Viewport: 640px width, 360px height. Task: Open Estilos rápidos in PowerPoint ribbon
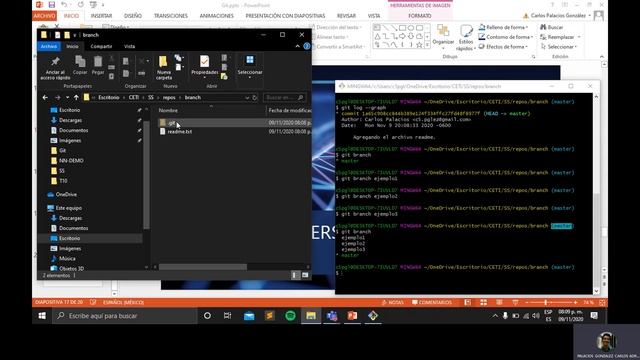pyautogui.click(x=466, y=38)
